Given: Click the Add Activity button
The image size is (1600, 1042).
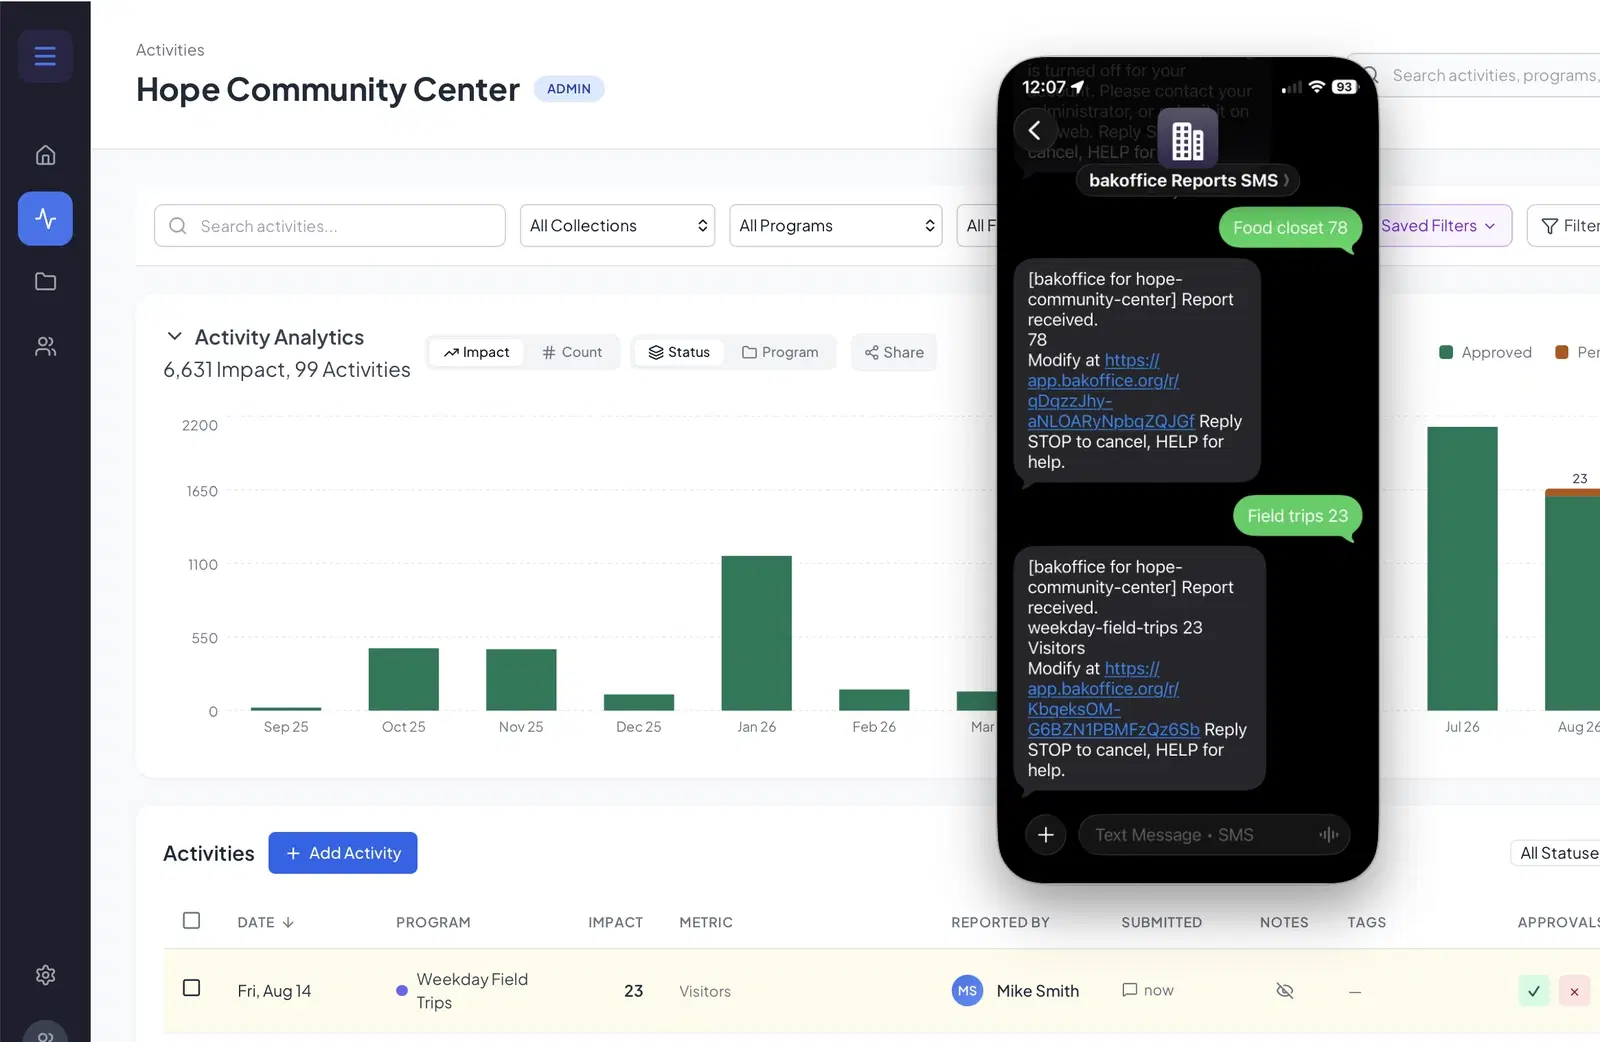Looking at the screenshot, I should pyautogui.click(x=343, y=853).
